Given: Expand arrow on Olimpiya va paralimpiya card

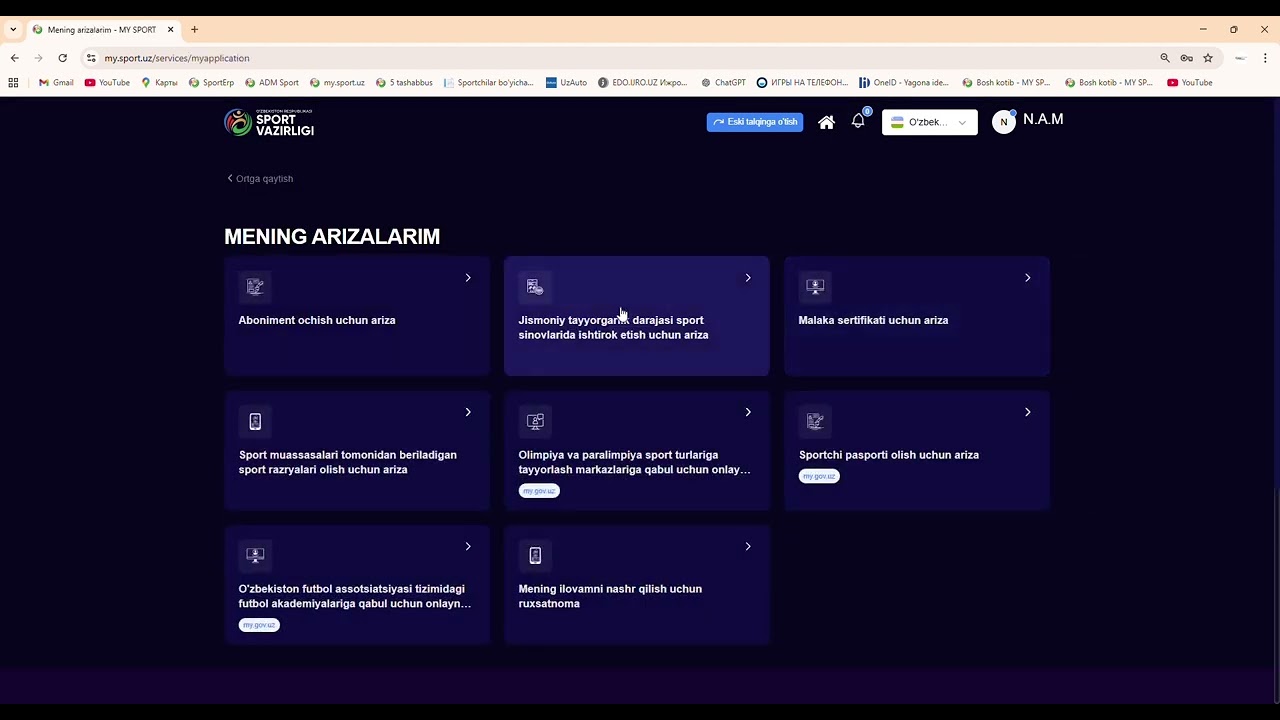Looking at the screenshot, I should pyautogui.click(x=748, y=412).
